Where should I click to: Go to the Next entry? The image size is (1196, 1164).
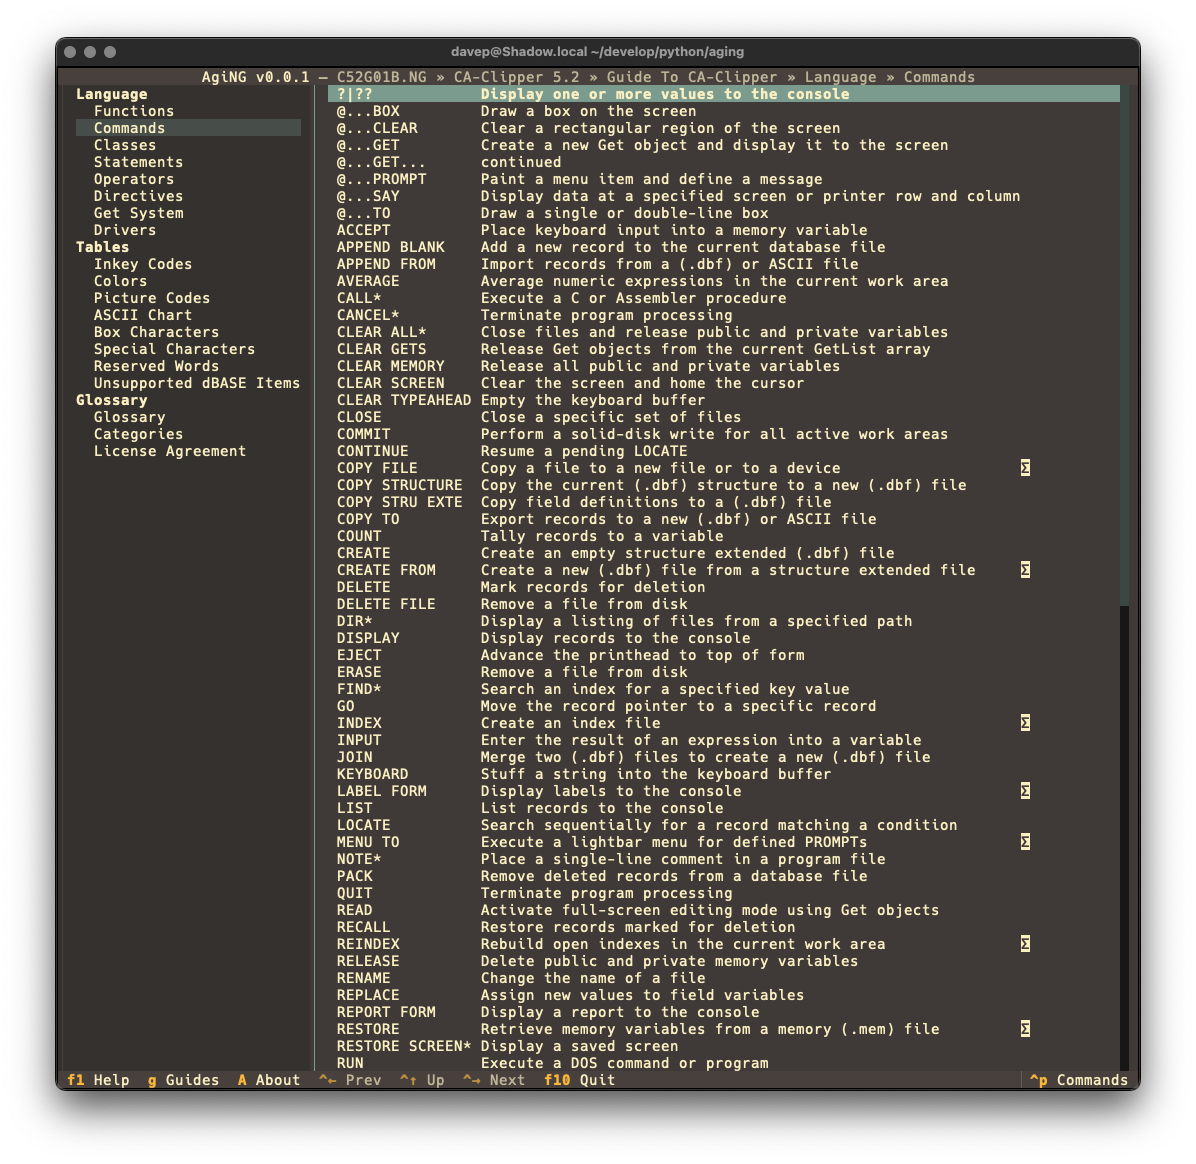coord(493,1079)
